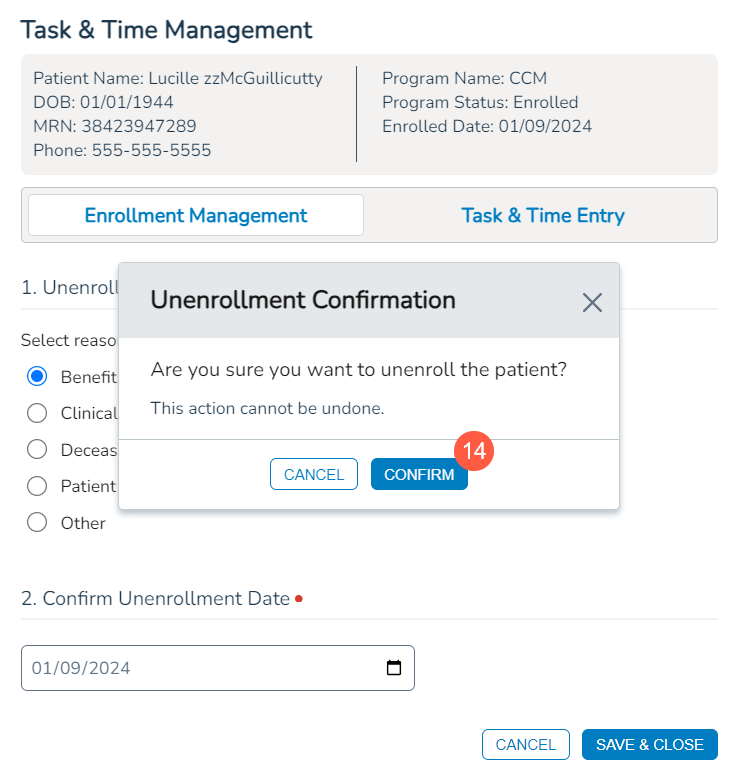The width and height of the screenshot is (738, 772).
Task: Close the Unenrollment Confirmation dialog with X
Action: click(x=592, y=302)
